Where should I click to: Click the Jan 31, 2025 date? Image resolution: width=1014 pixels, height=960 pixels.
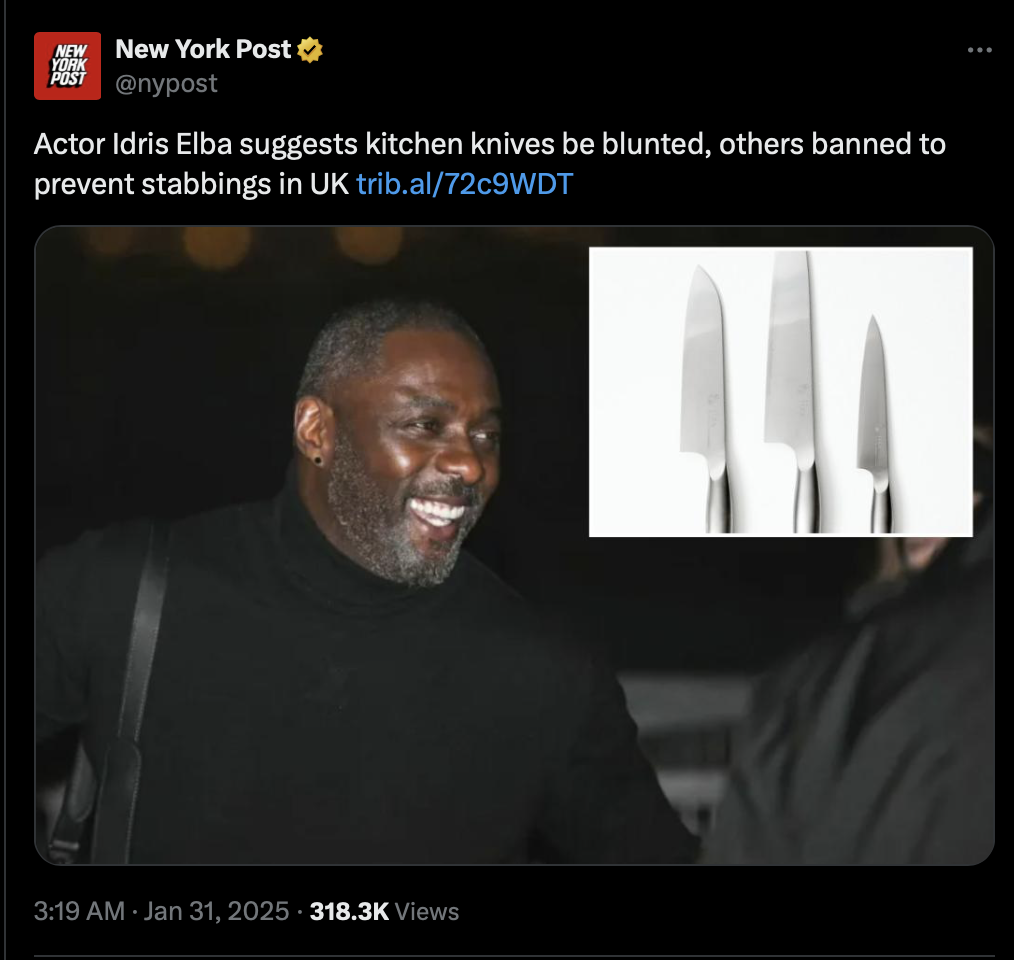pyautogui.click(x=216, y=911)
